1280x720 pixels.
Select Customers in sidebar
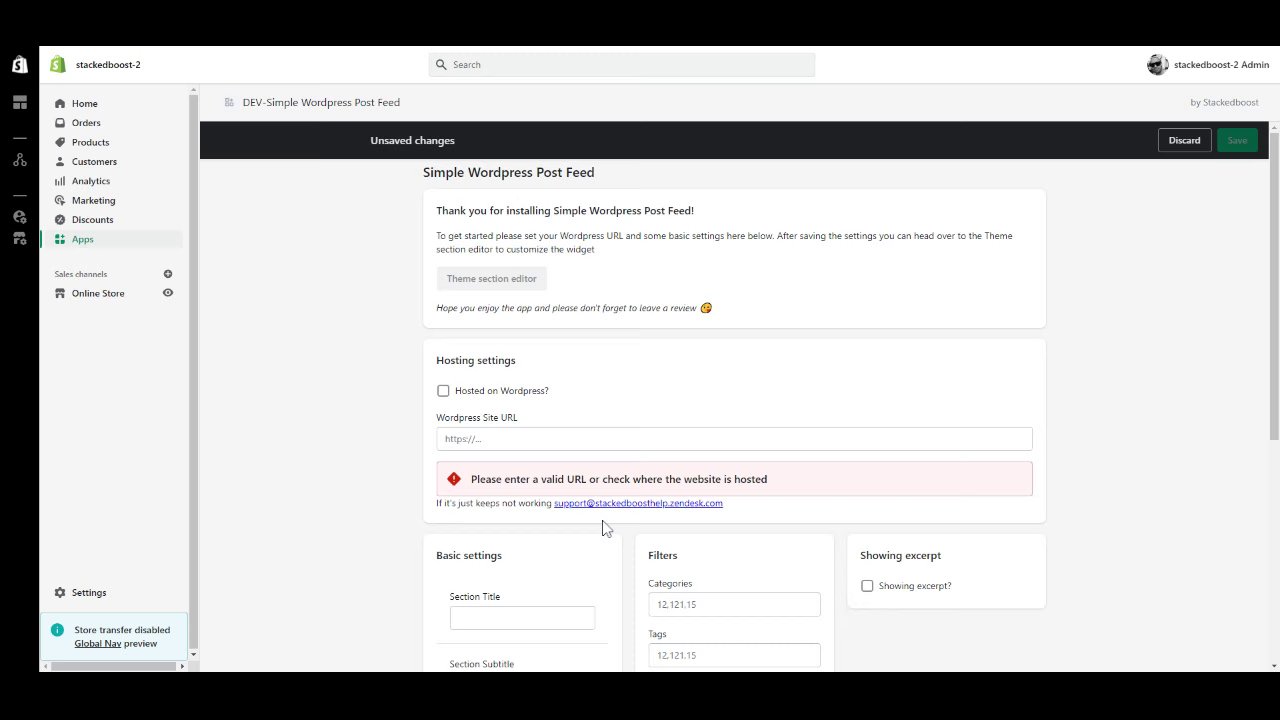pos(94,162)
